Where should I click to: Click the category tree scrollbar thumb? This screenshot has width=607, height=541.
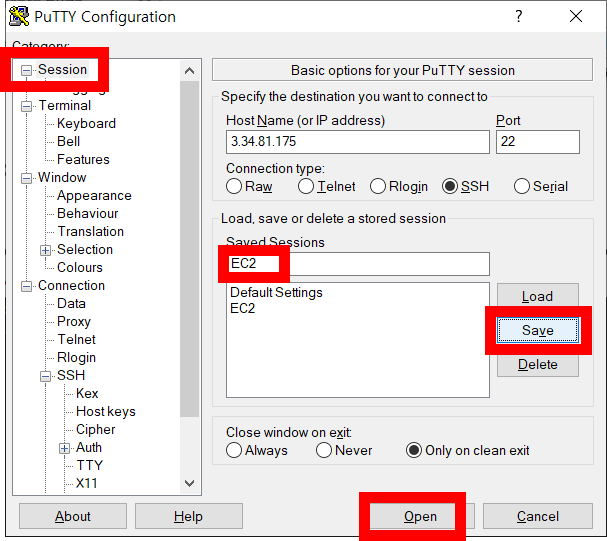[x=189, y=249]
